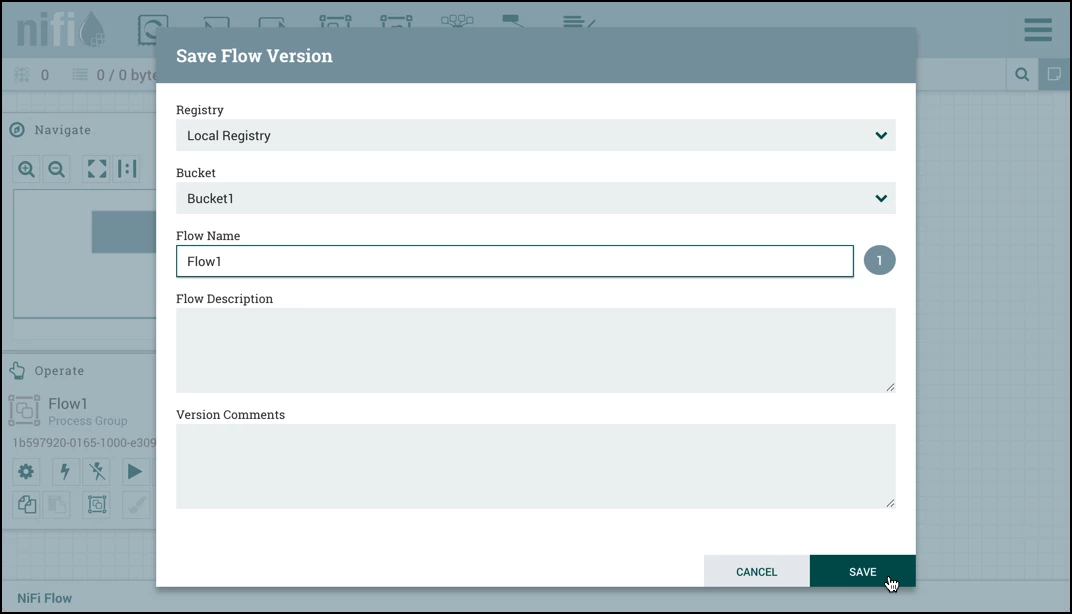Click the actual size icon in Navigate
1072x614 pixels.
point(127,169)
